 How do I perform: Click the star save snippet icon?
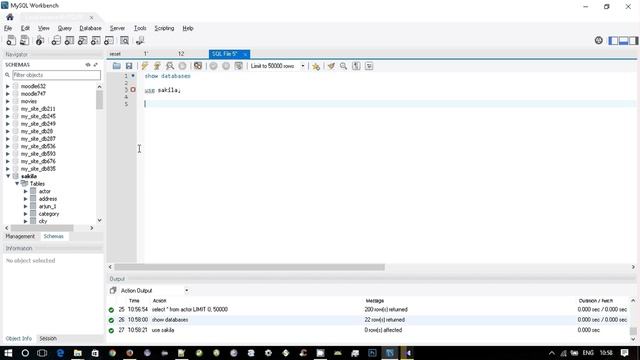click(x=316, y=66)
